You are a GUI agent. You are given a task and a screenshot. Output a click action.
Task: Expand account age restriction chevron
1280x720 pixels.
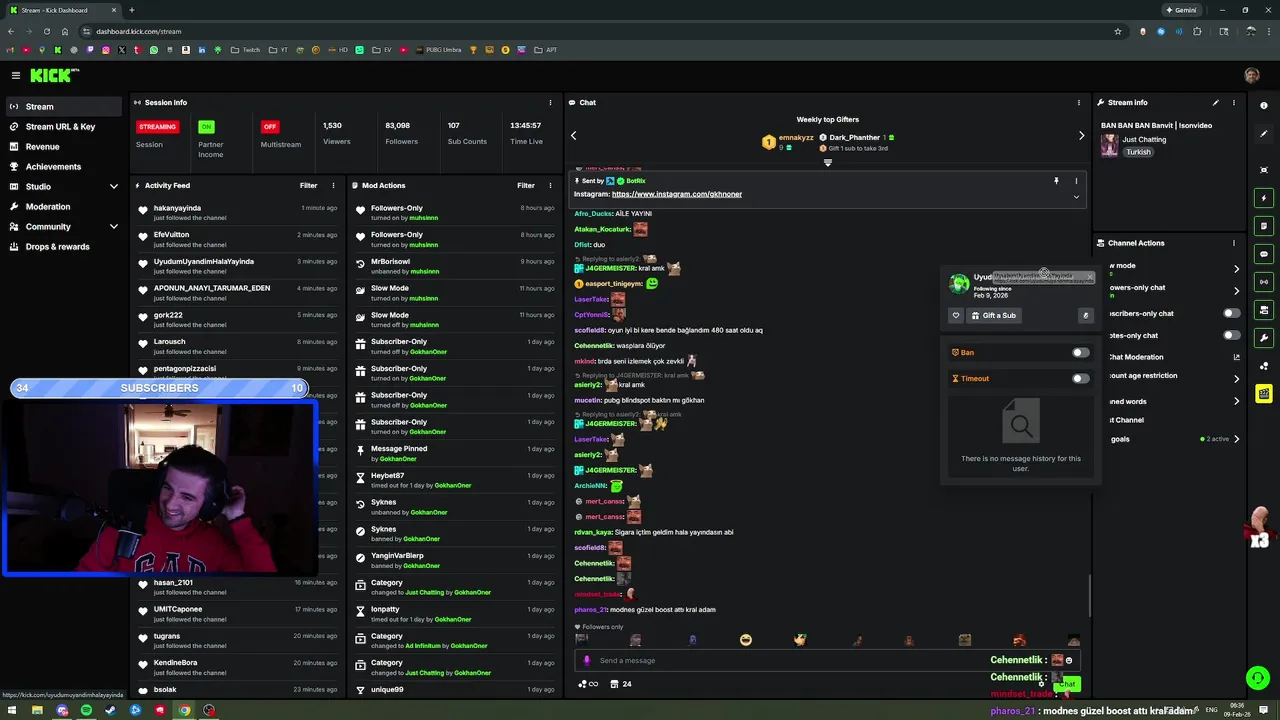coord(1236,379)
